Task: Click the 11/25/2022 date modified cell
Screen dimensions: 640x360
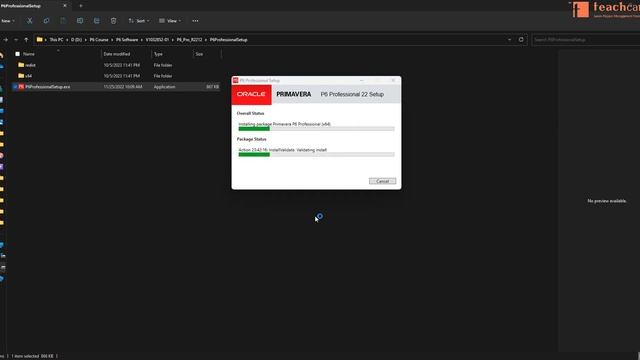Action: coord(123,87)
